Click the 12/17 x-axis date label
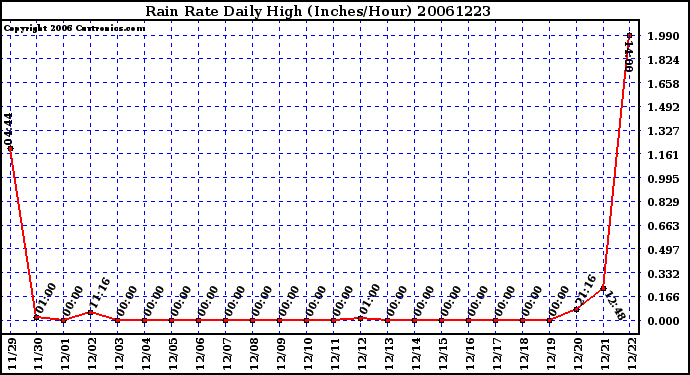 pyautogui.click(x=498, y=354)
